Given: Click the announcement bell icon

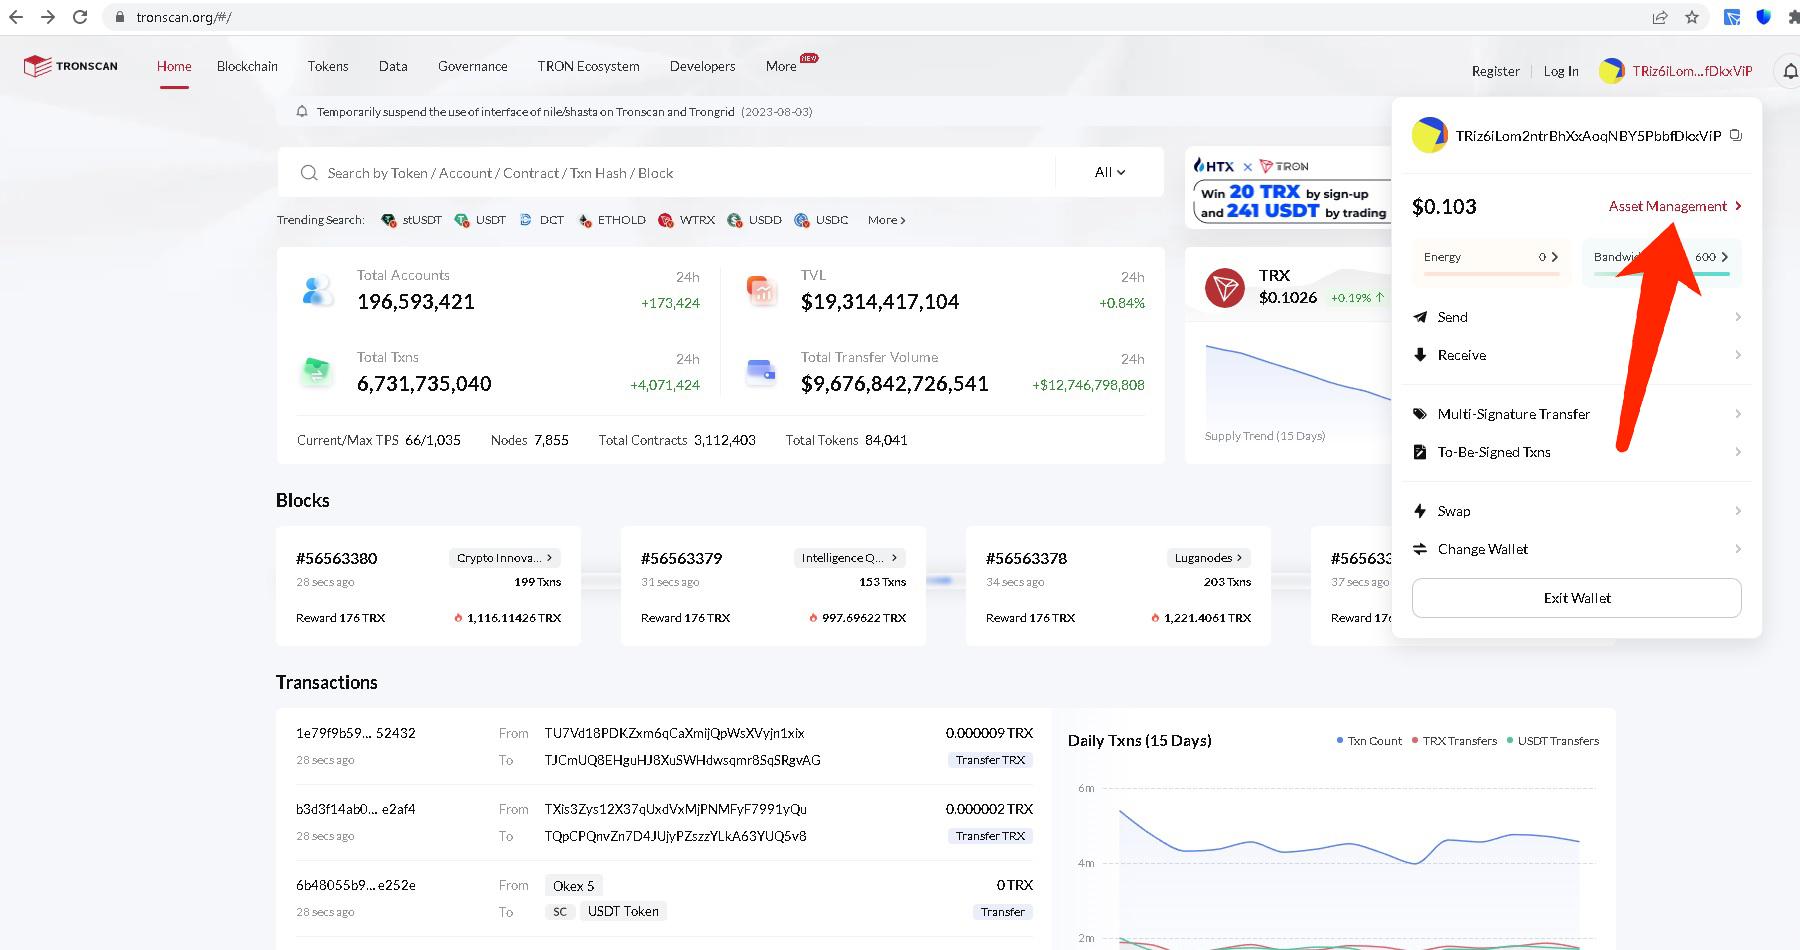Looking at the screenshot, I should [302, 112].
